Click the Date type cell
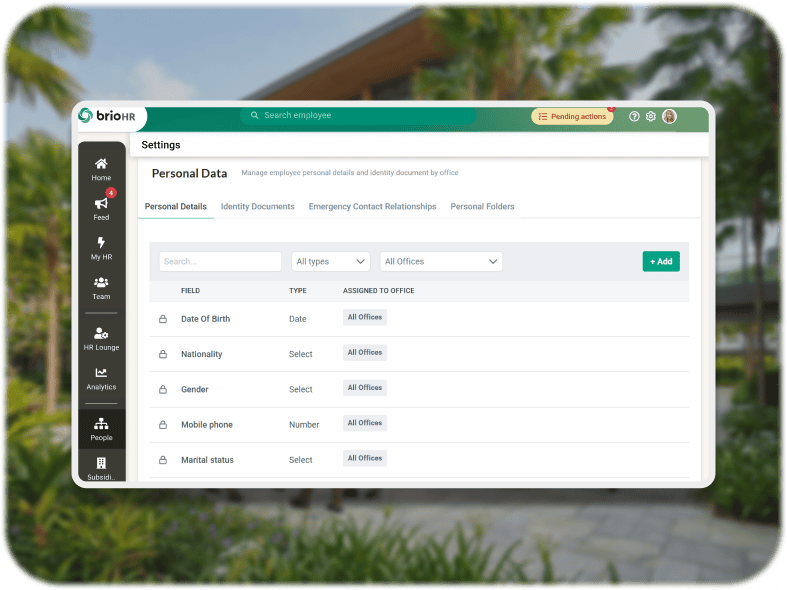The image size is (787, 590). coord(298,319)
